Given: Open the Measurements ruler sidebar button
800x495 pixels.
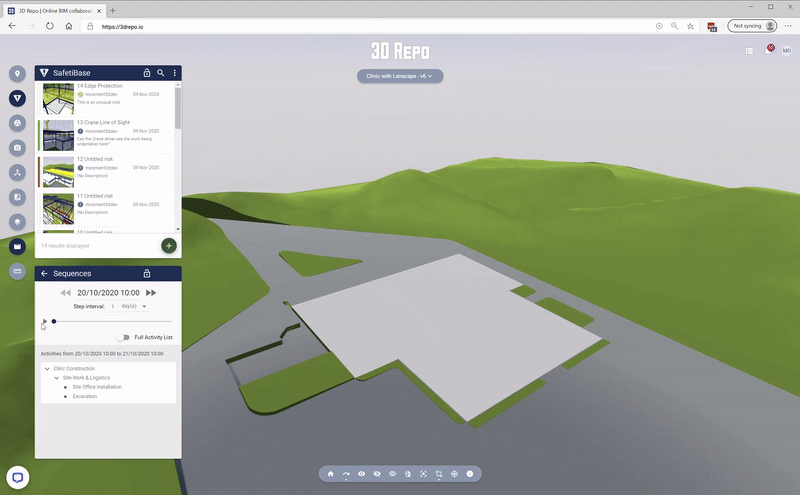Looking at the screenshot, I should coord(17,271).
